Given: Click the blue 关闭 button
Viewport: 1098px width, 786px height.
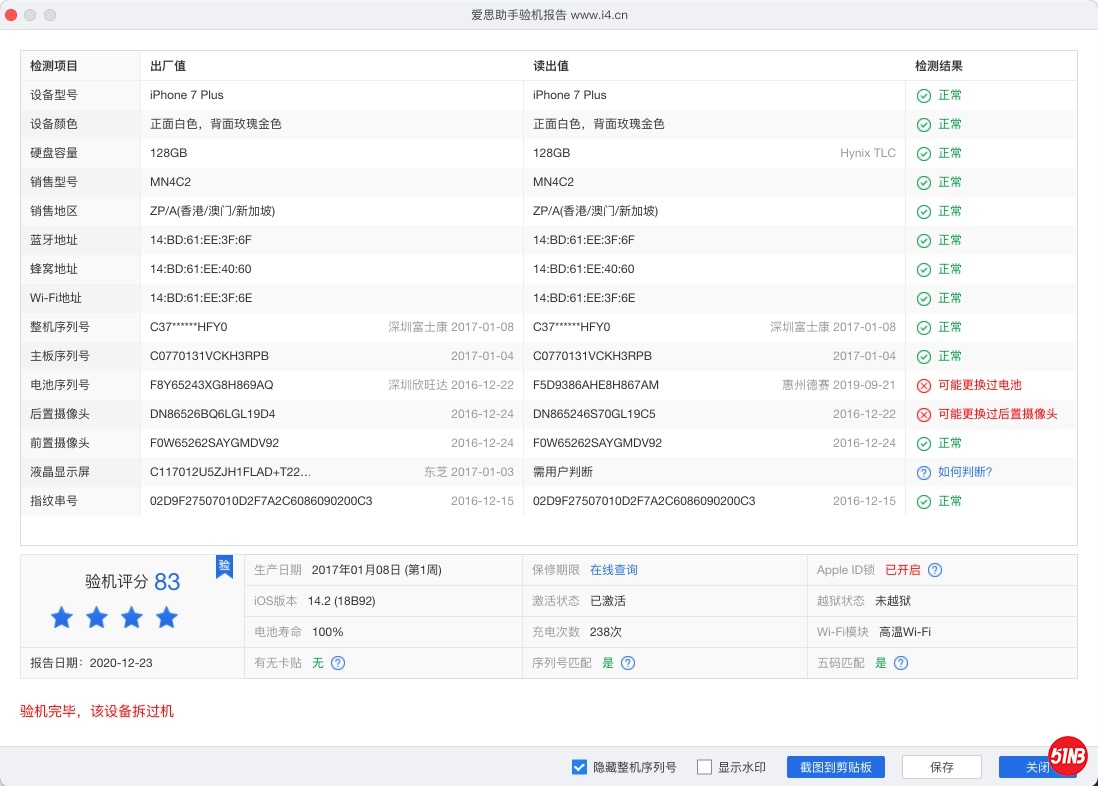Looking at the screenshot, I should 1037,767.
